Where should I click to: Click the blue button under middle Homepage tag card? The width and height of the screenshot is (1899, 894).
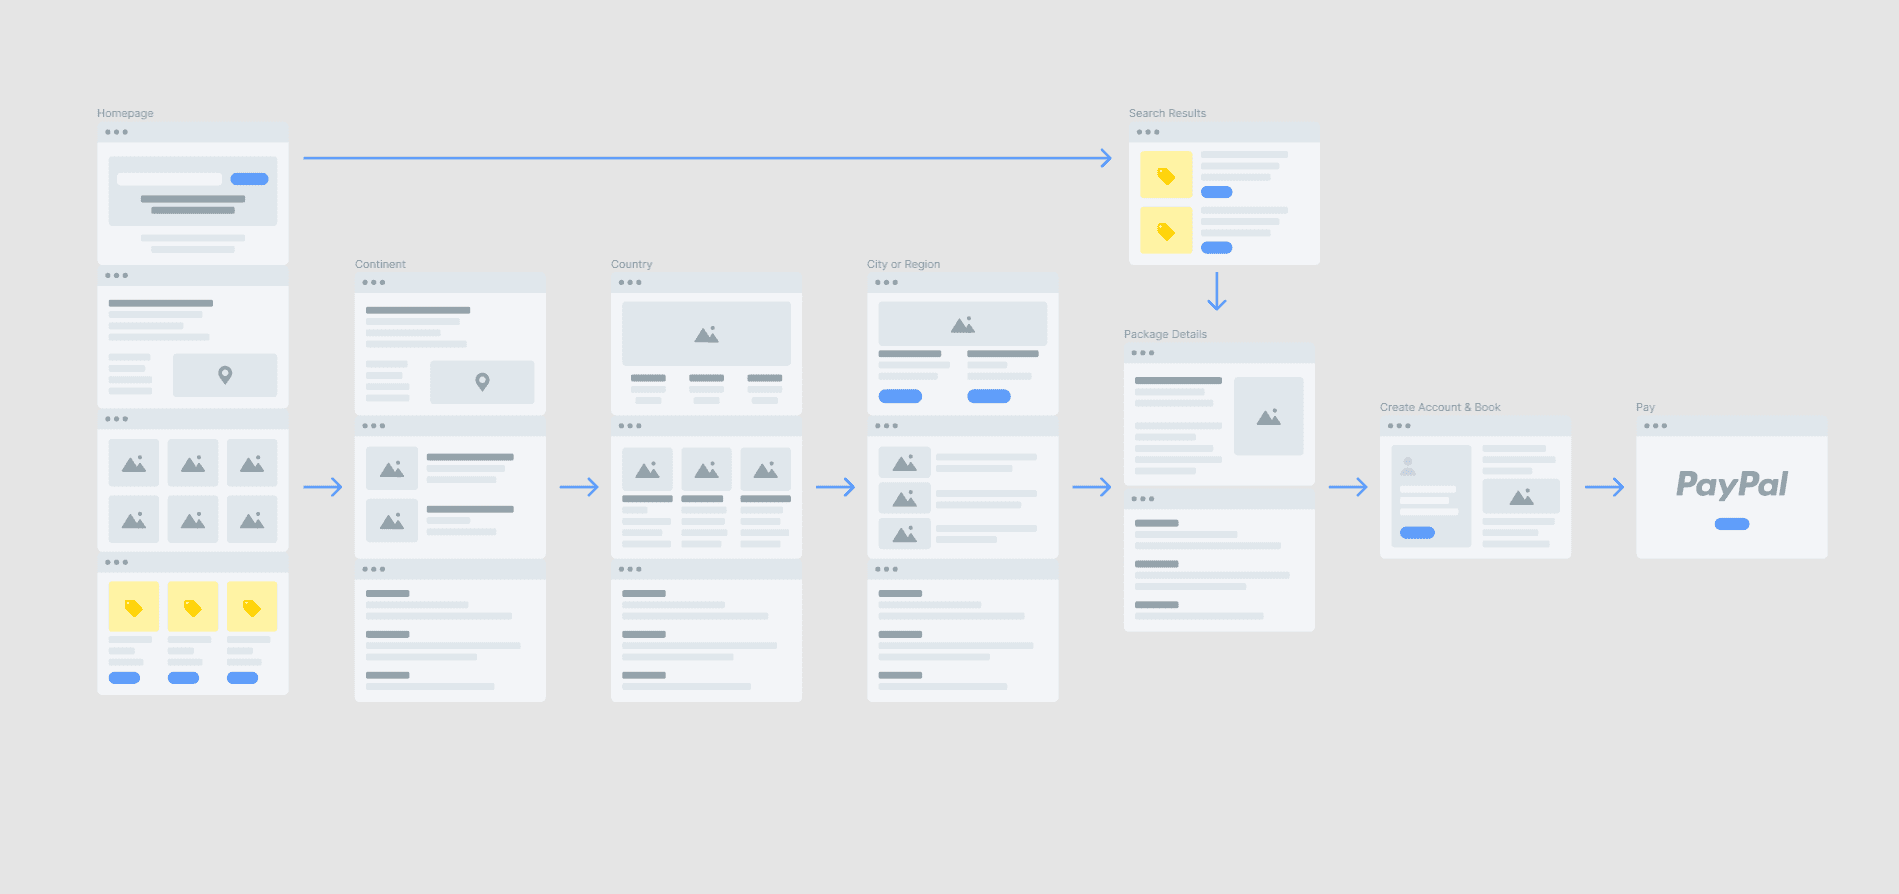pyautogui.click(x=183, y=678)
